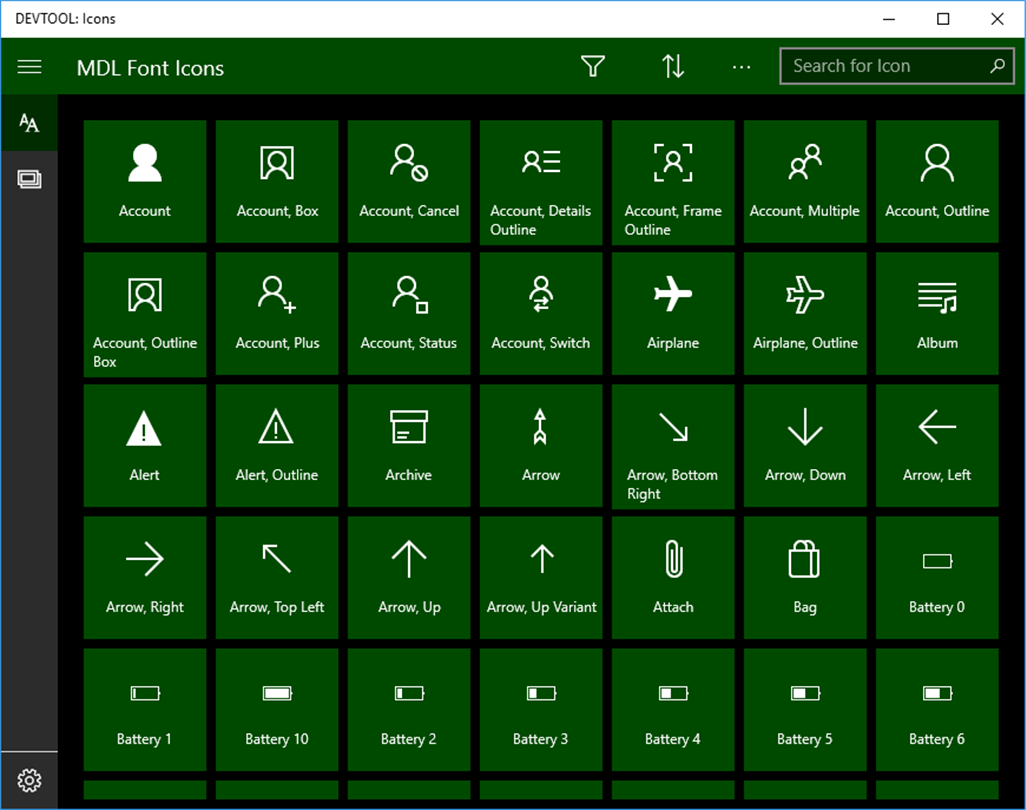Click the Account, Outline tile
The height and width of the screenshot is (810, 1026).
(937, 181)
